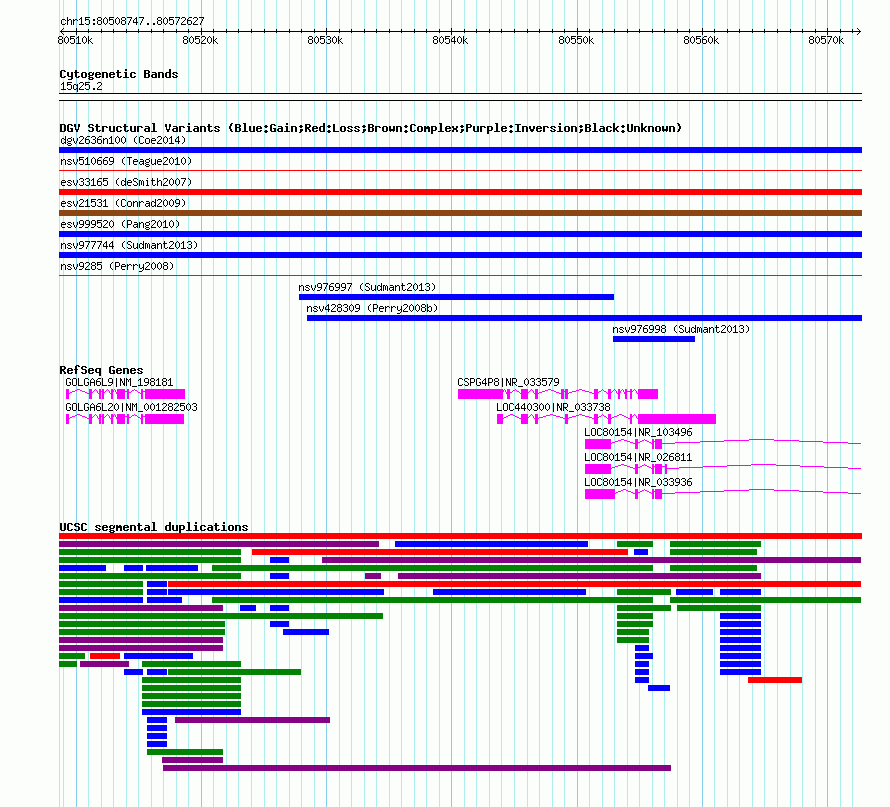Click the 80560k ruler tick label

701,40
